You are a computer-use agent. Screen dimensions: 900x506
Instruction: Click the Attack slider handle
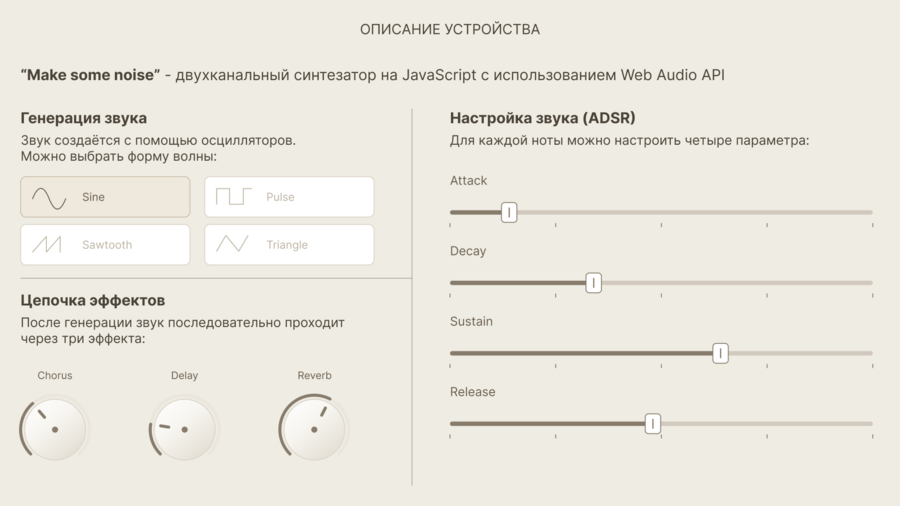pyautogui.click(x=509, y=212)
